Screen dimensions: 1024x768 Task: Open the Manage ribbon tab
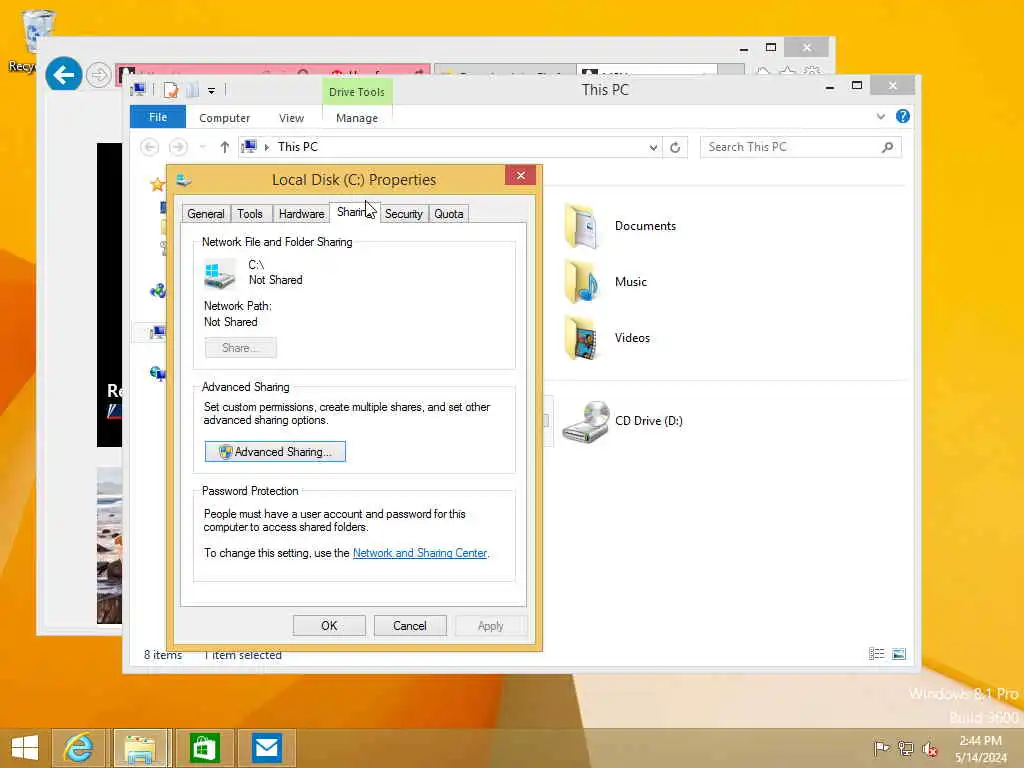pos(357,118)
